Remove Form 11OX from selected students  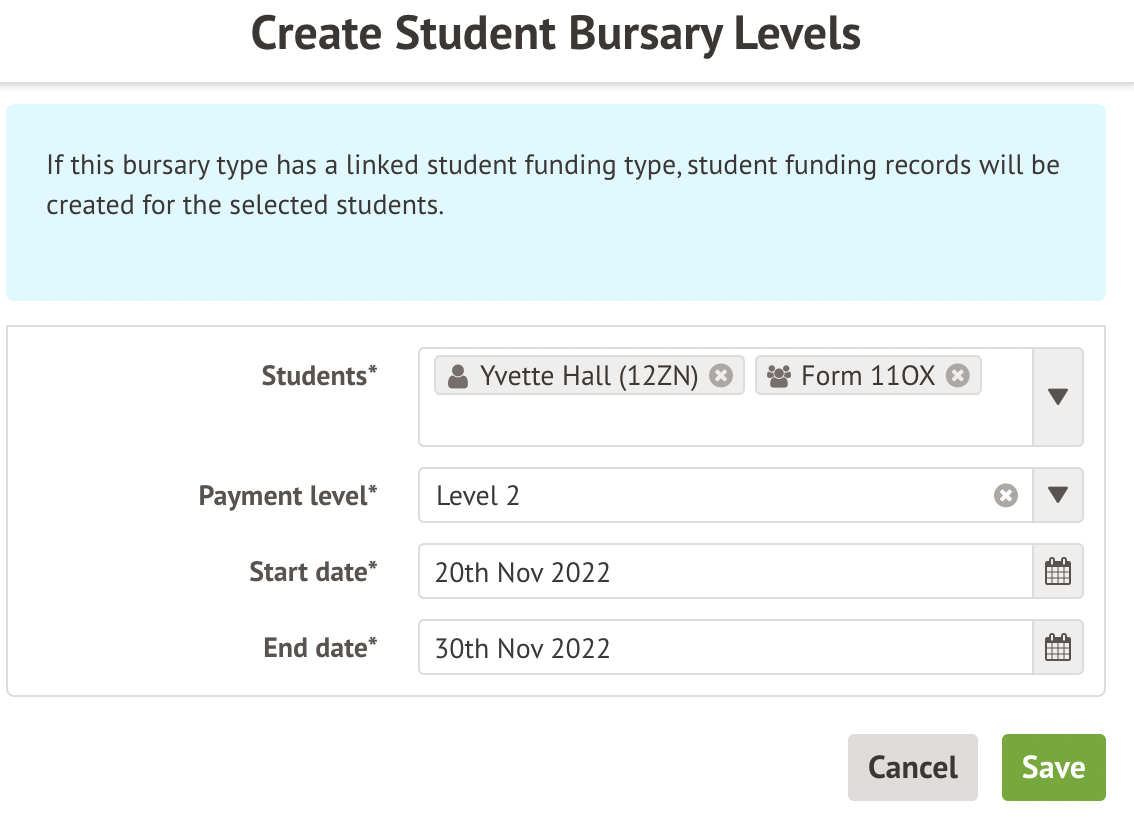pos(958,376)
